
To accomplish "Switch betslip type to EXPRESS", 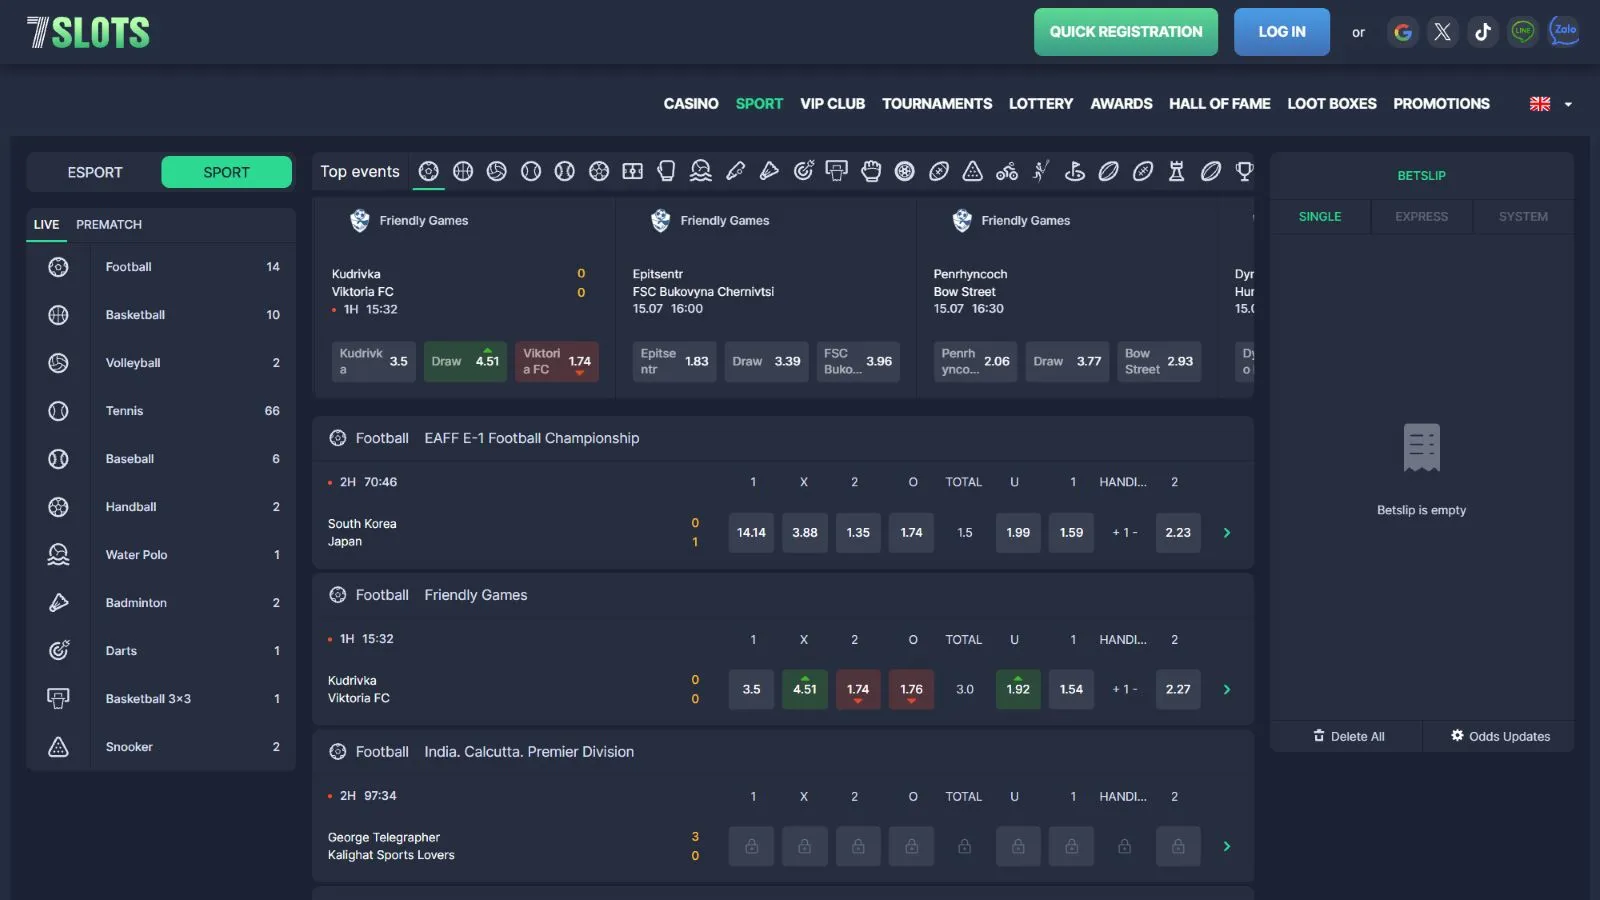I will tap(1421, 217).
